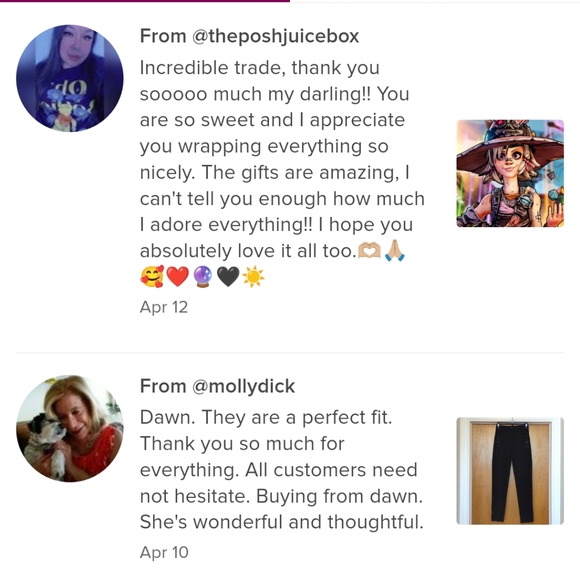The image size is (580, 580).
Task: Click the crystal ball emoji
Action: (203, 276)
